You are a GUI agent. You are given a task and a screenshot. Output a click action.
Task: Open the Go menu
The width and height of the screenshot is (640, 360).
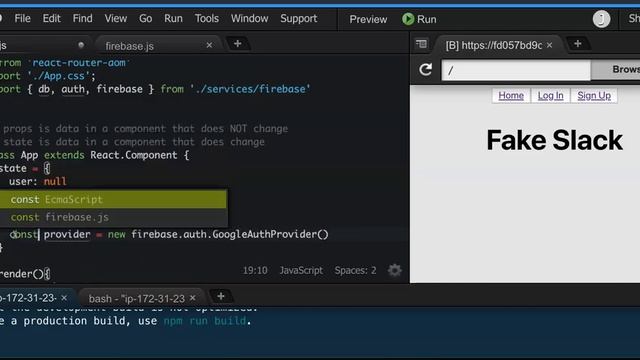coord(145,19)
